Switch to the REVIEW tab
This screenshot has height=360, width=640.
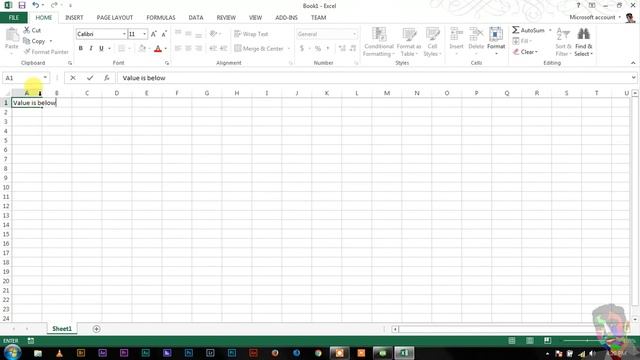point(226,18)
